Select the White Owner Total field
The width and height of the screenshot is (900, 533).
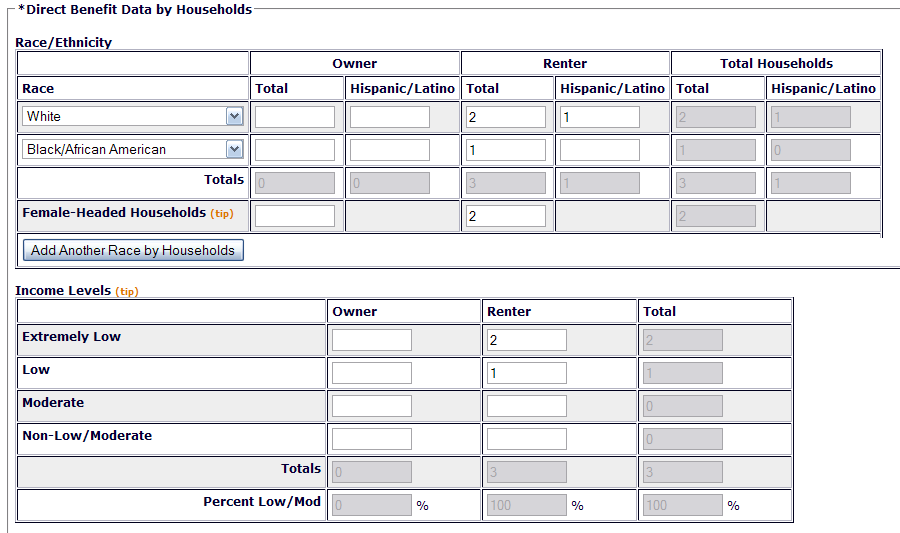[x=295, y=117]
